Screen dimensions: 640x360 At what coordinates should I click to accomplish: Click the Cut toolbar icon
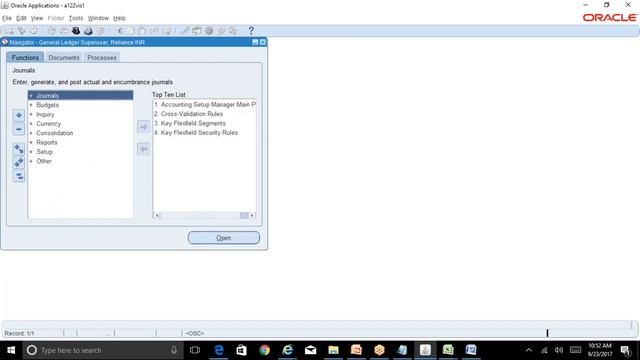(120, 31)
